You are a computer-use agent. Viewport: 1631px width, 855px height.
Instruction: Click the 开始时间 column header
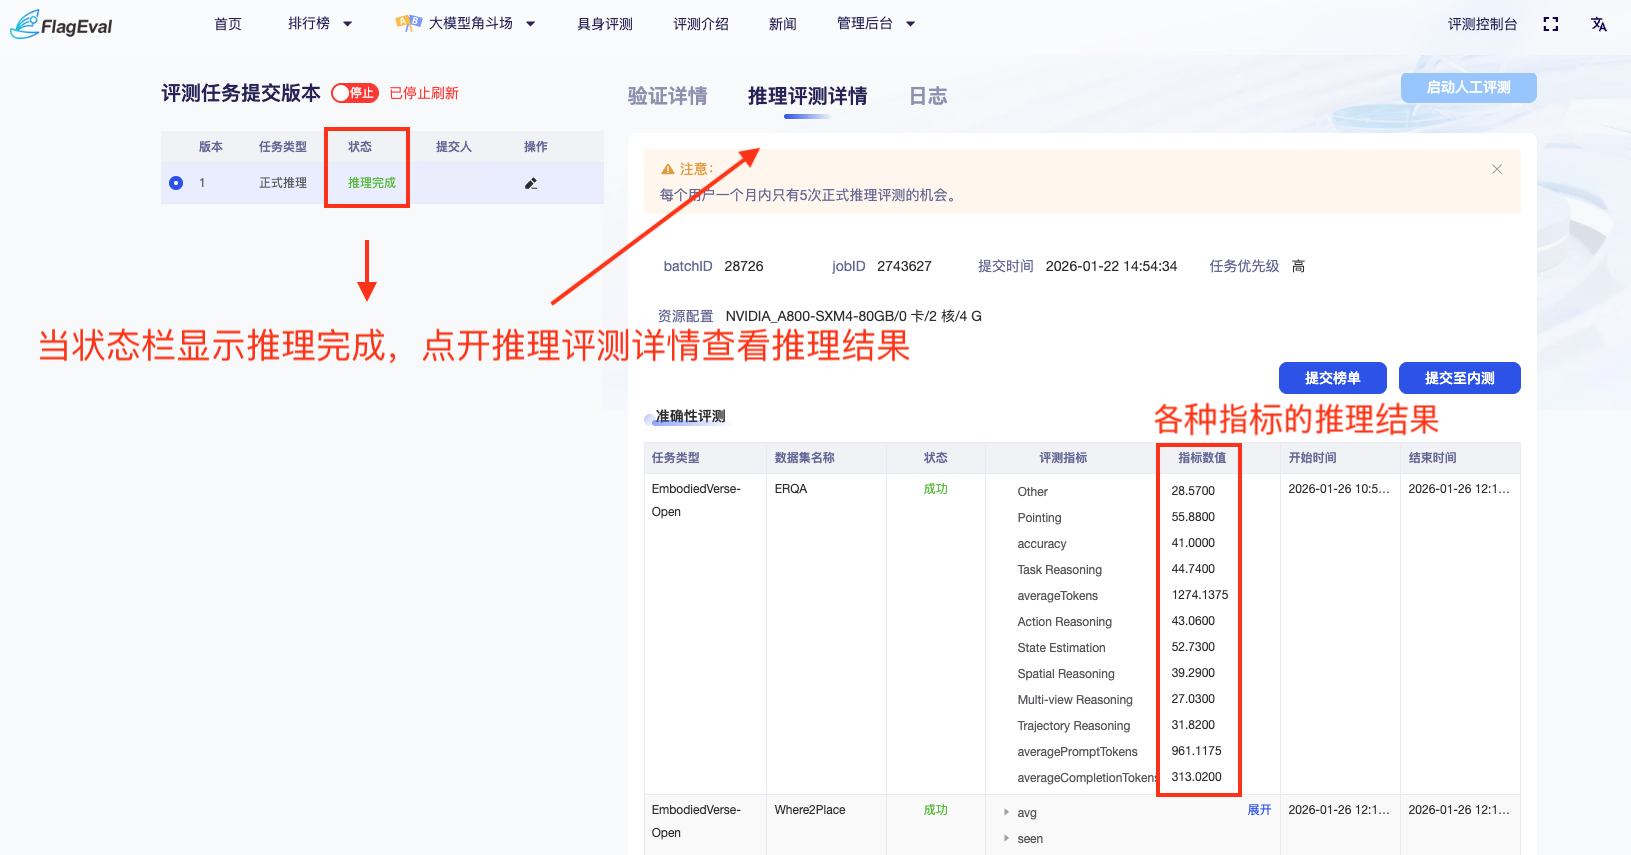[x=1312, y=458]
